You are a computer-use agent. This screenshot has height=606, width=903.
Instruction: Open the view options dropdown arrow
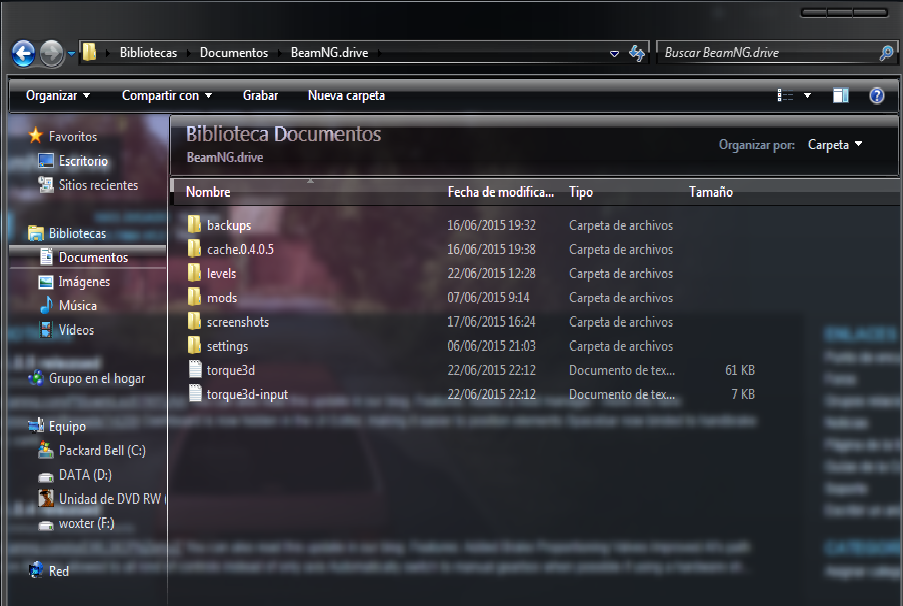(x=807, y=96)
